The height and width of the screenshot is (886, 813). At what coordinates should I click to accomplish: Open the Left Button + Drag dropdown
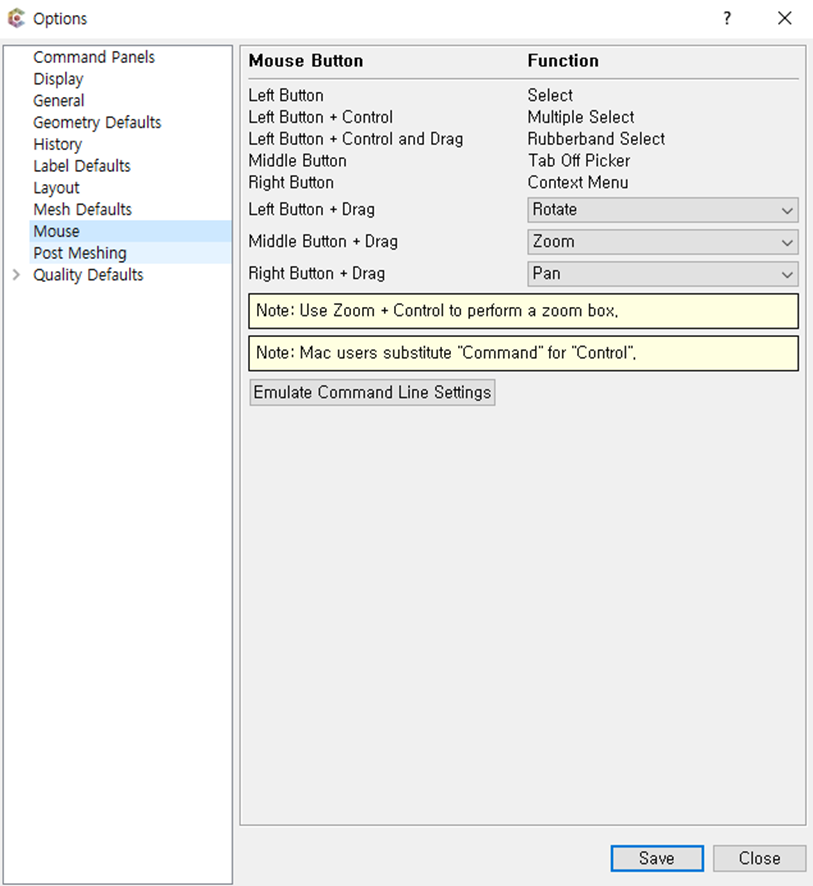pyautogui.click(x=663, y=210)
